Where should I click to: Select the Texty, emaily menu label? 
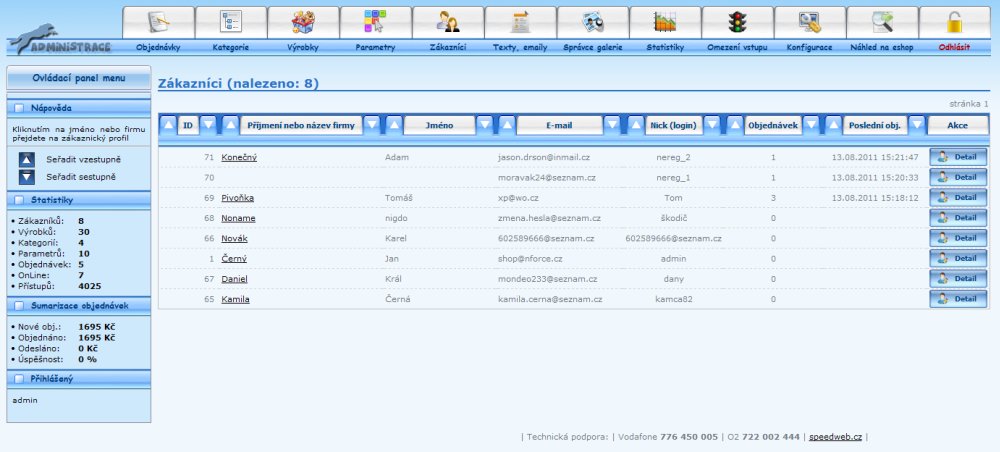(520, 47)
